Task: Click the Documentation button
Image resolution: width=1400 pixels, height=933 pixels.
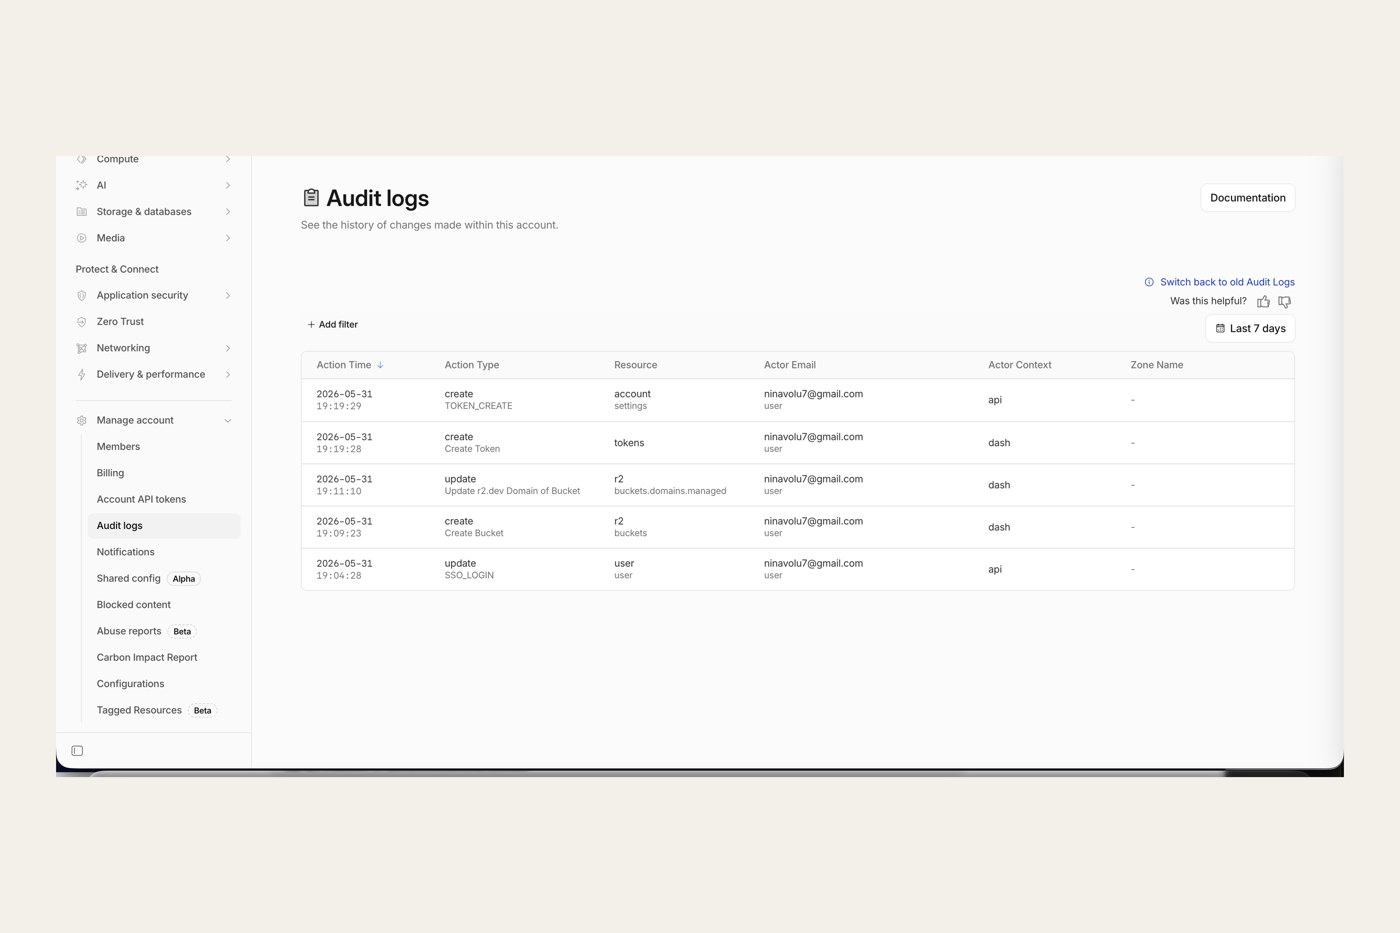Action: point(1248,198)
